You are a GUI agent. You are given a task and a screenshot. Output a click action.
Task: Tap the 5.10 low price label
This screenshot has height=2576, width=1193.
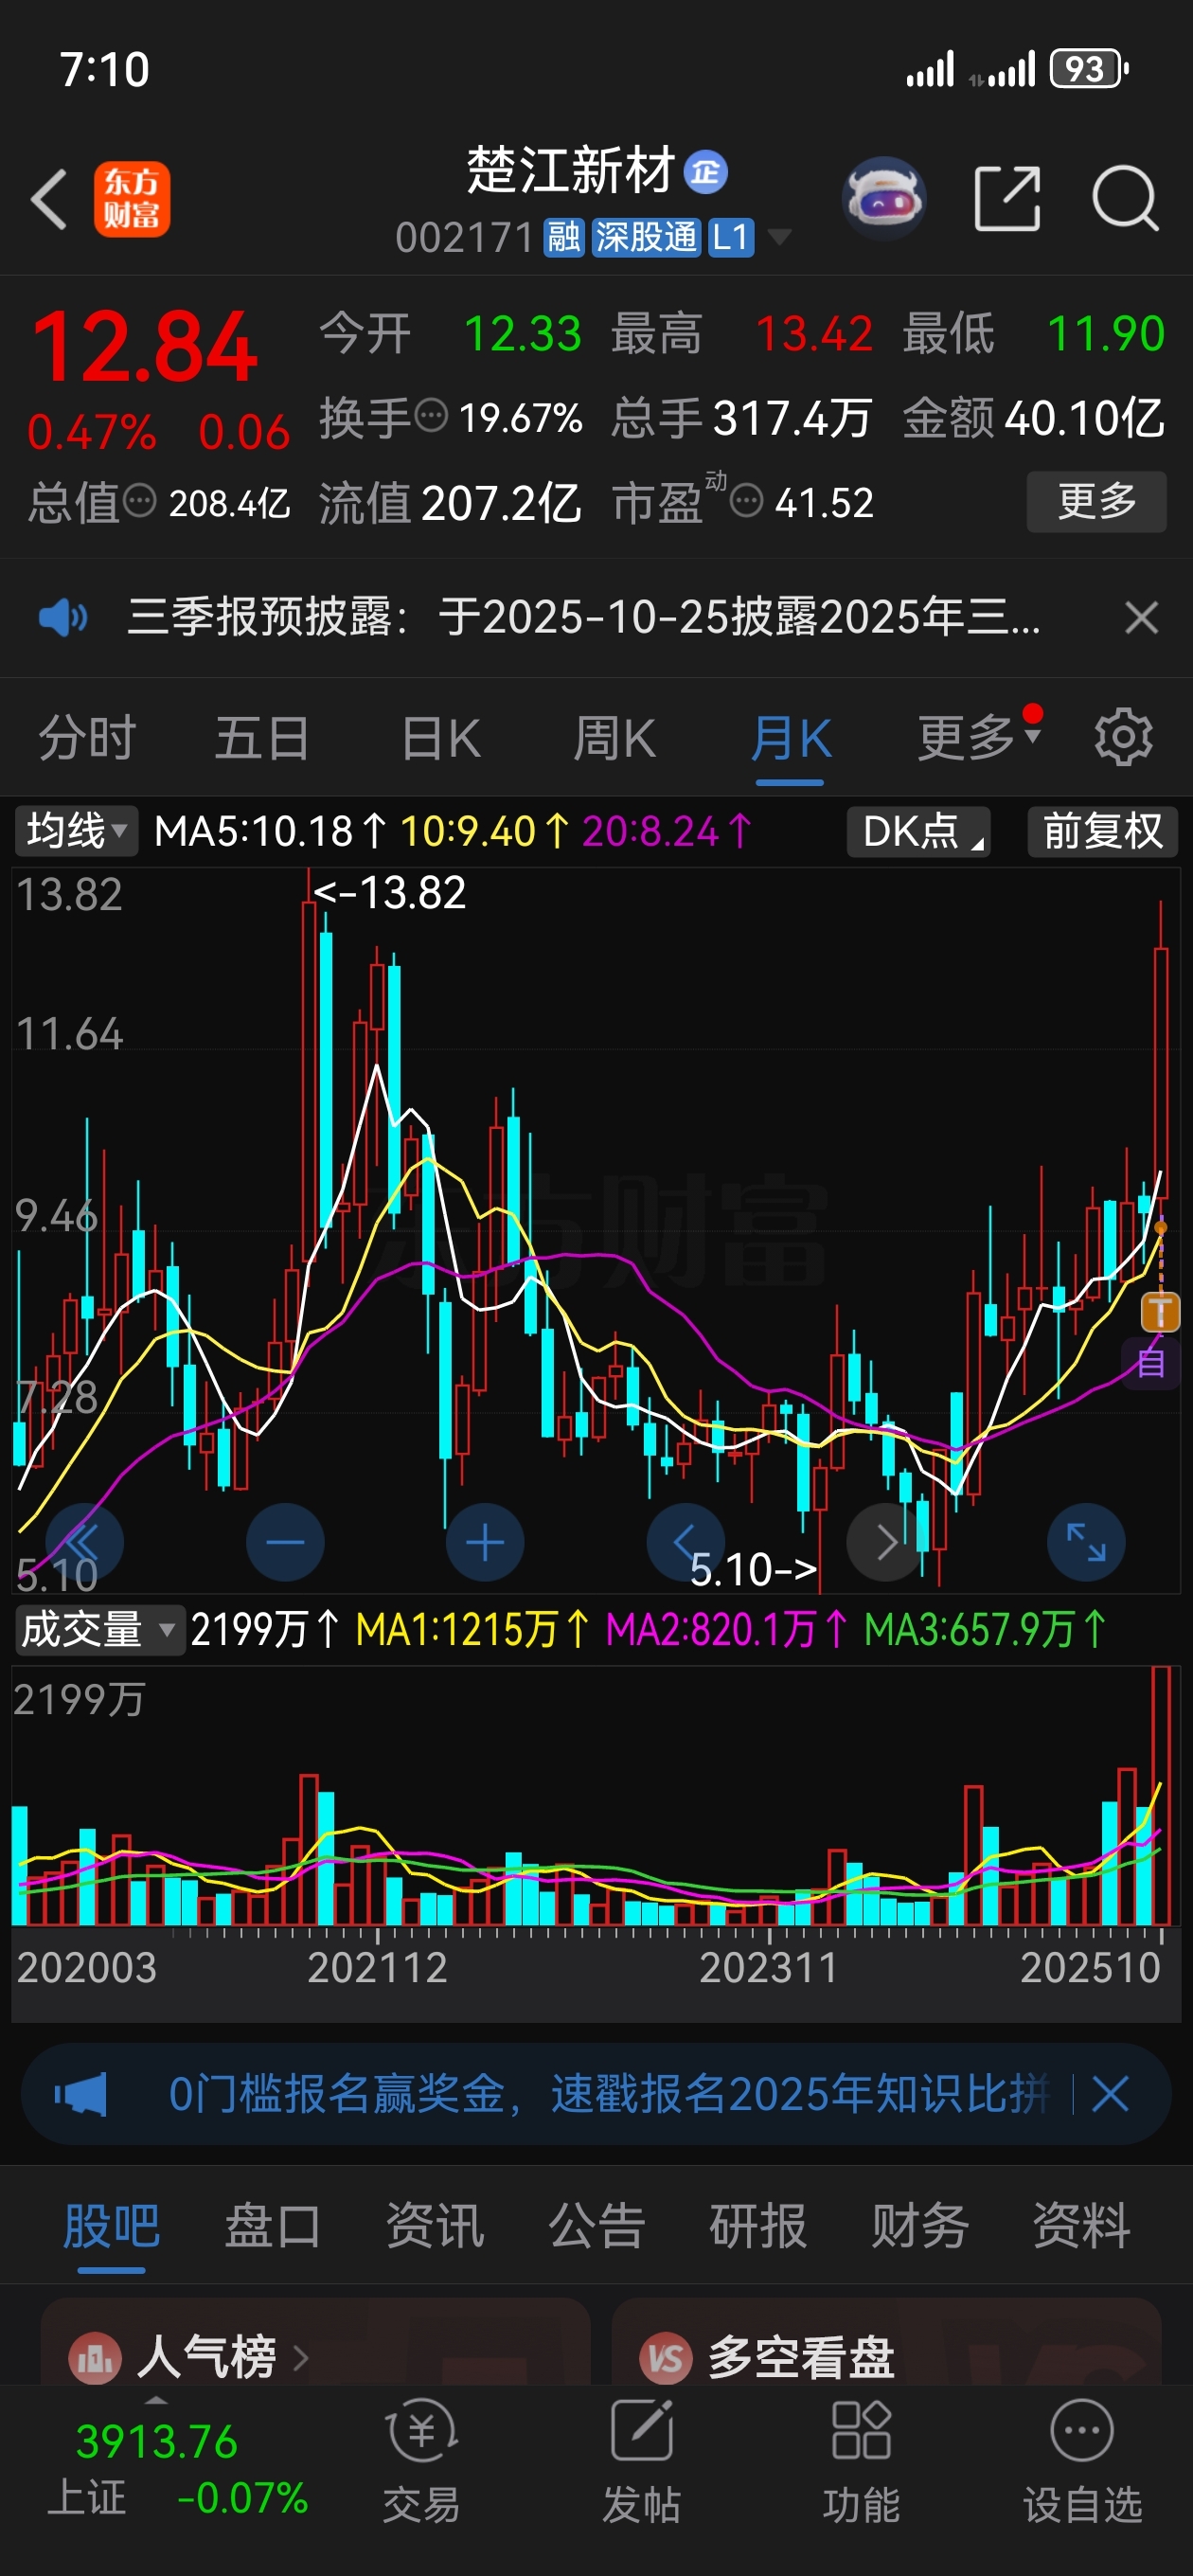tap(754, 1570)
